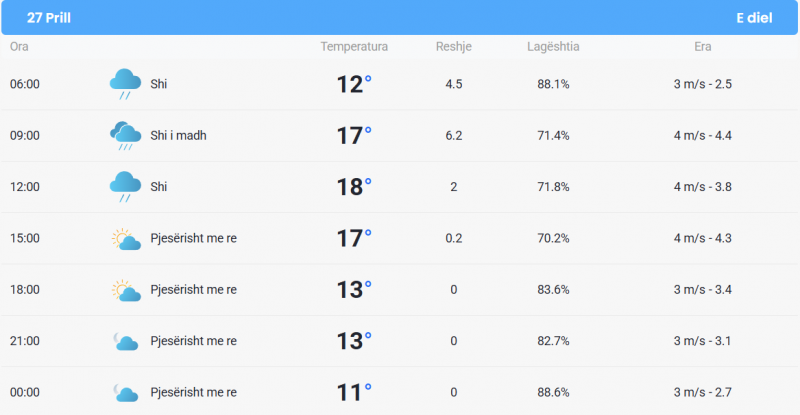
Task: Click the sun and cloud icon at 18:00
Action: 126,290
